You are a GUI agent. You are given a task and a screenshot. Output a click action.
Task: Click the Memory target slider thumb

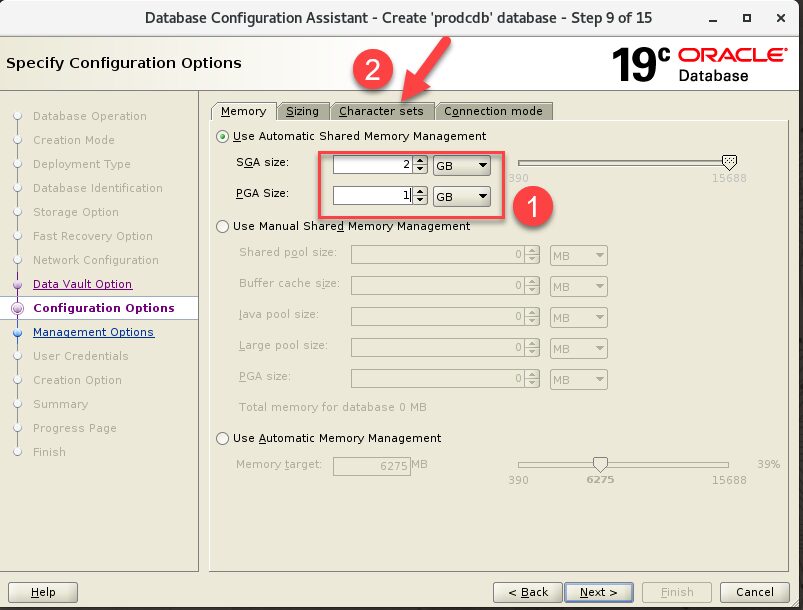(600, 465)
